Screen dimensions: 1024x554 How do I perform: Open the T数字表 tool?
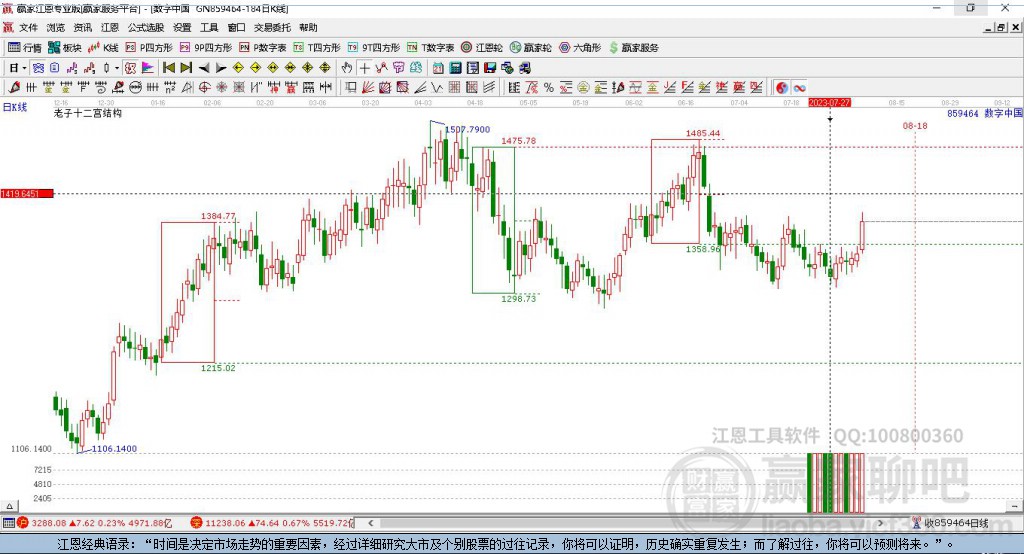430,48
